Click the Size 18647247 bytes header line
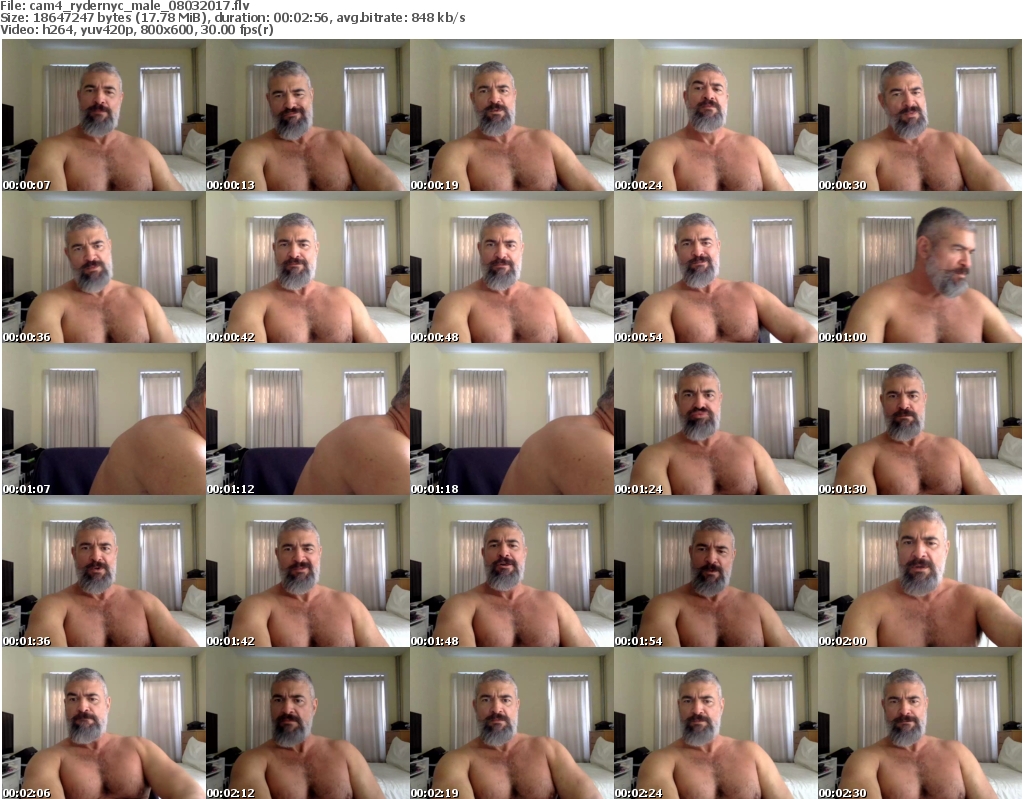This screenshot has height=799, width=1024. 232,18
